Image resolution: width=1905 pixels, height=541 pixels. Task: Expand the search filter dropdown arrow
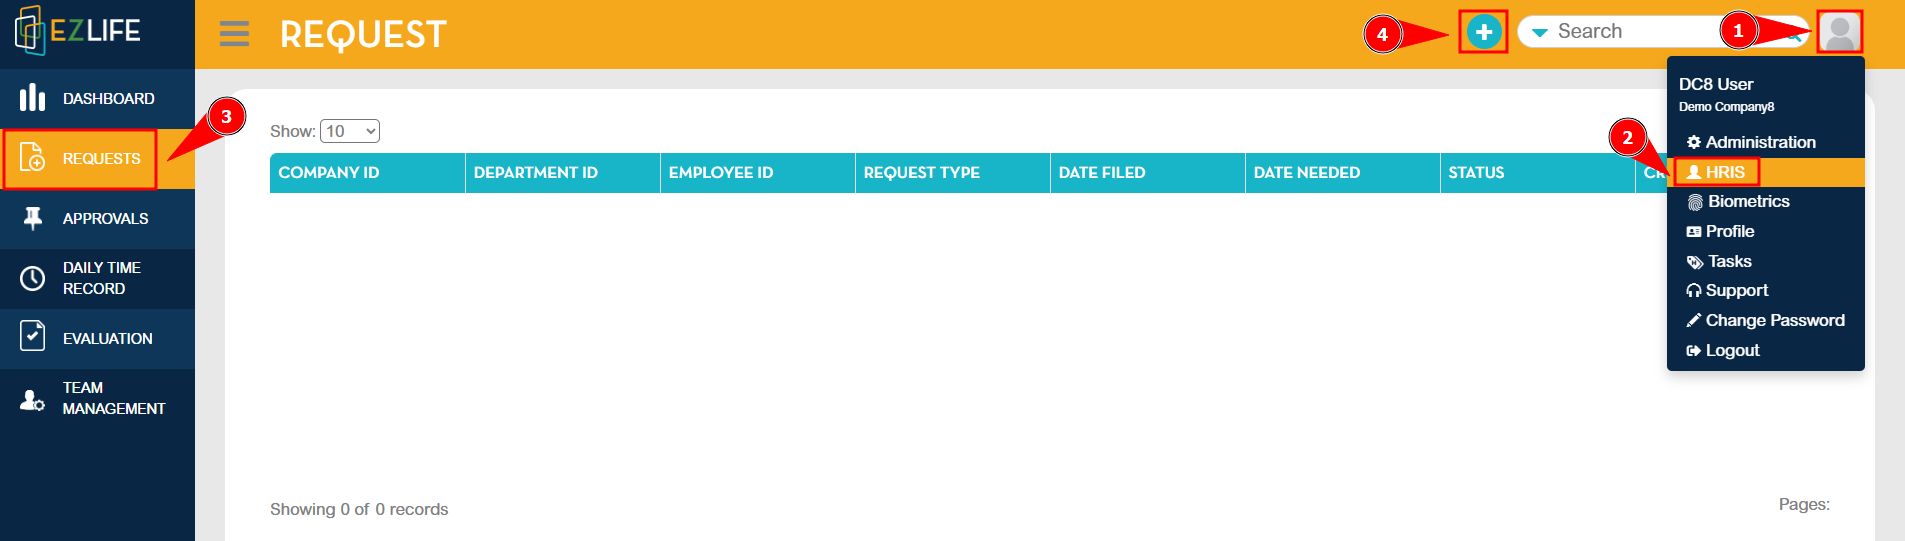coord(1540,33)
